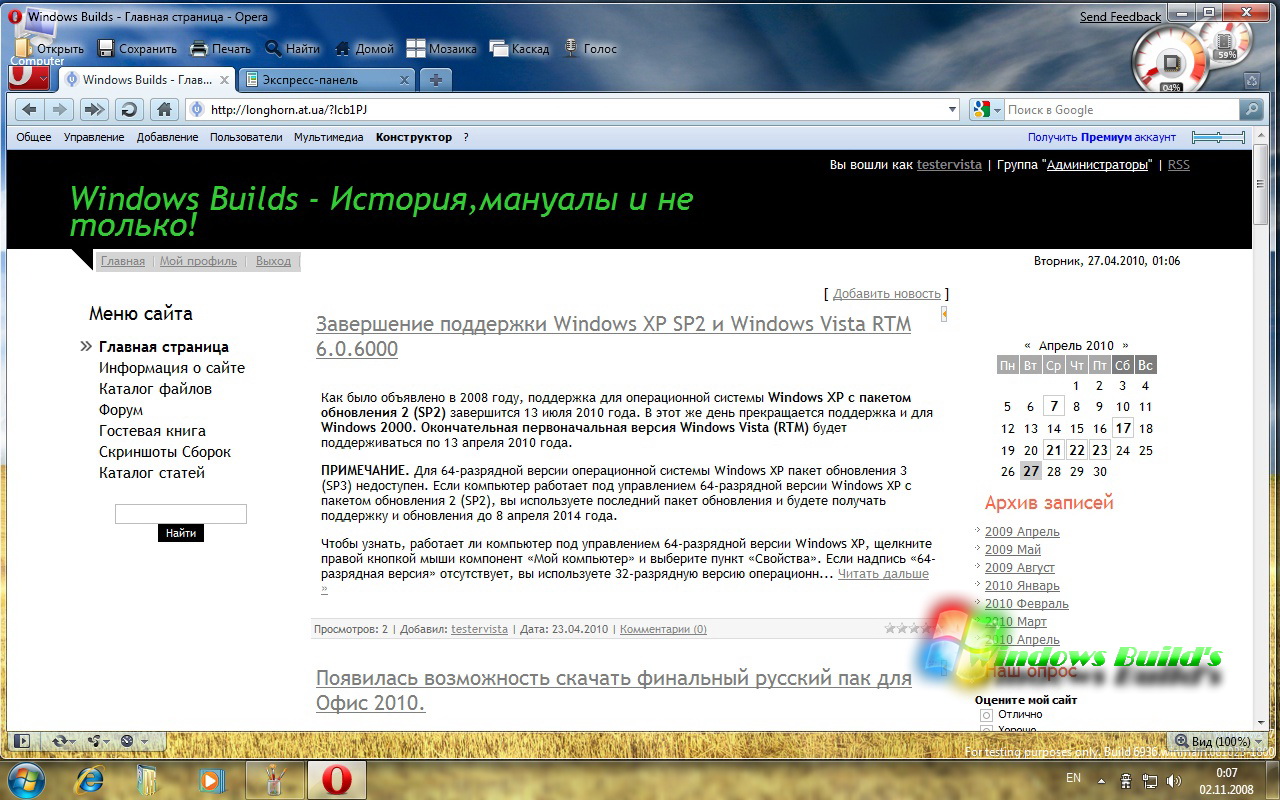The height and width of the screenshot is (800, 1280).
Task: Click the Send Feedback link
Action: coord(1121,17)
